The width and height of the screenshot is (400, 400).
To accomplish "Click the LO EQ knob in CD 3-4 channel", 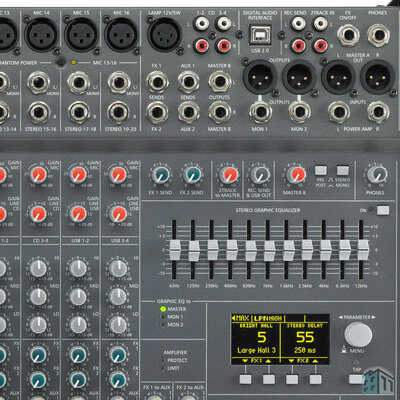I will click(38, 325).
